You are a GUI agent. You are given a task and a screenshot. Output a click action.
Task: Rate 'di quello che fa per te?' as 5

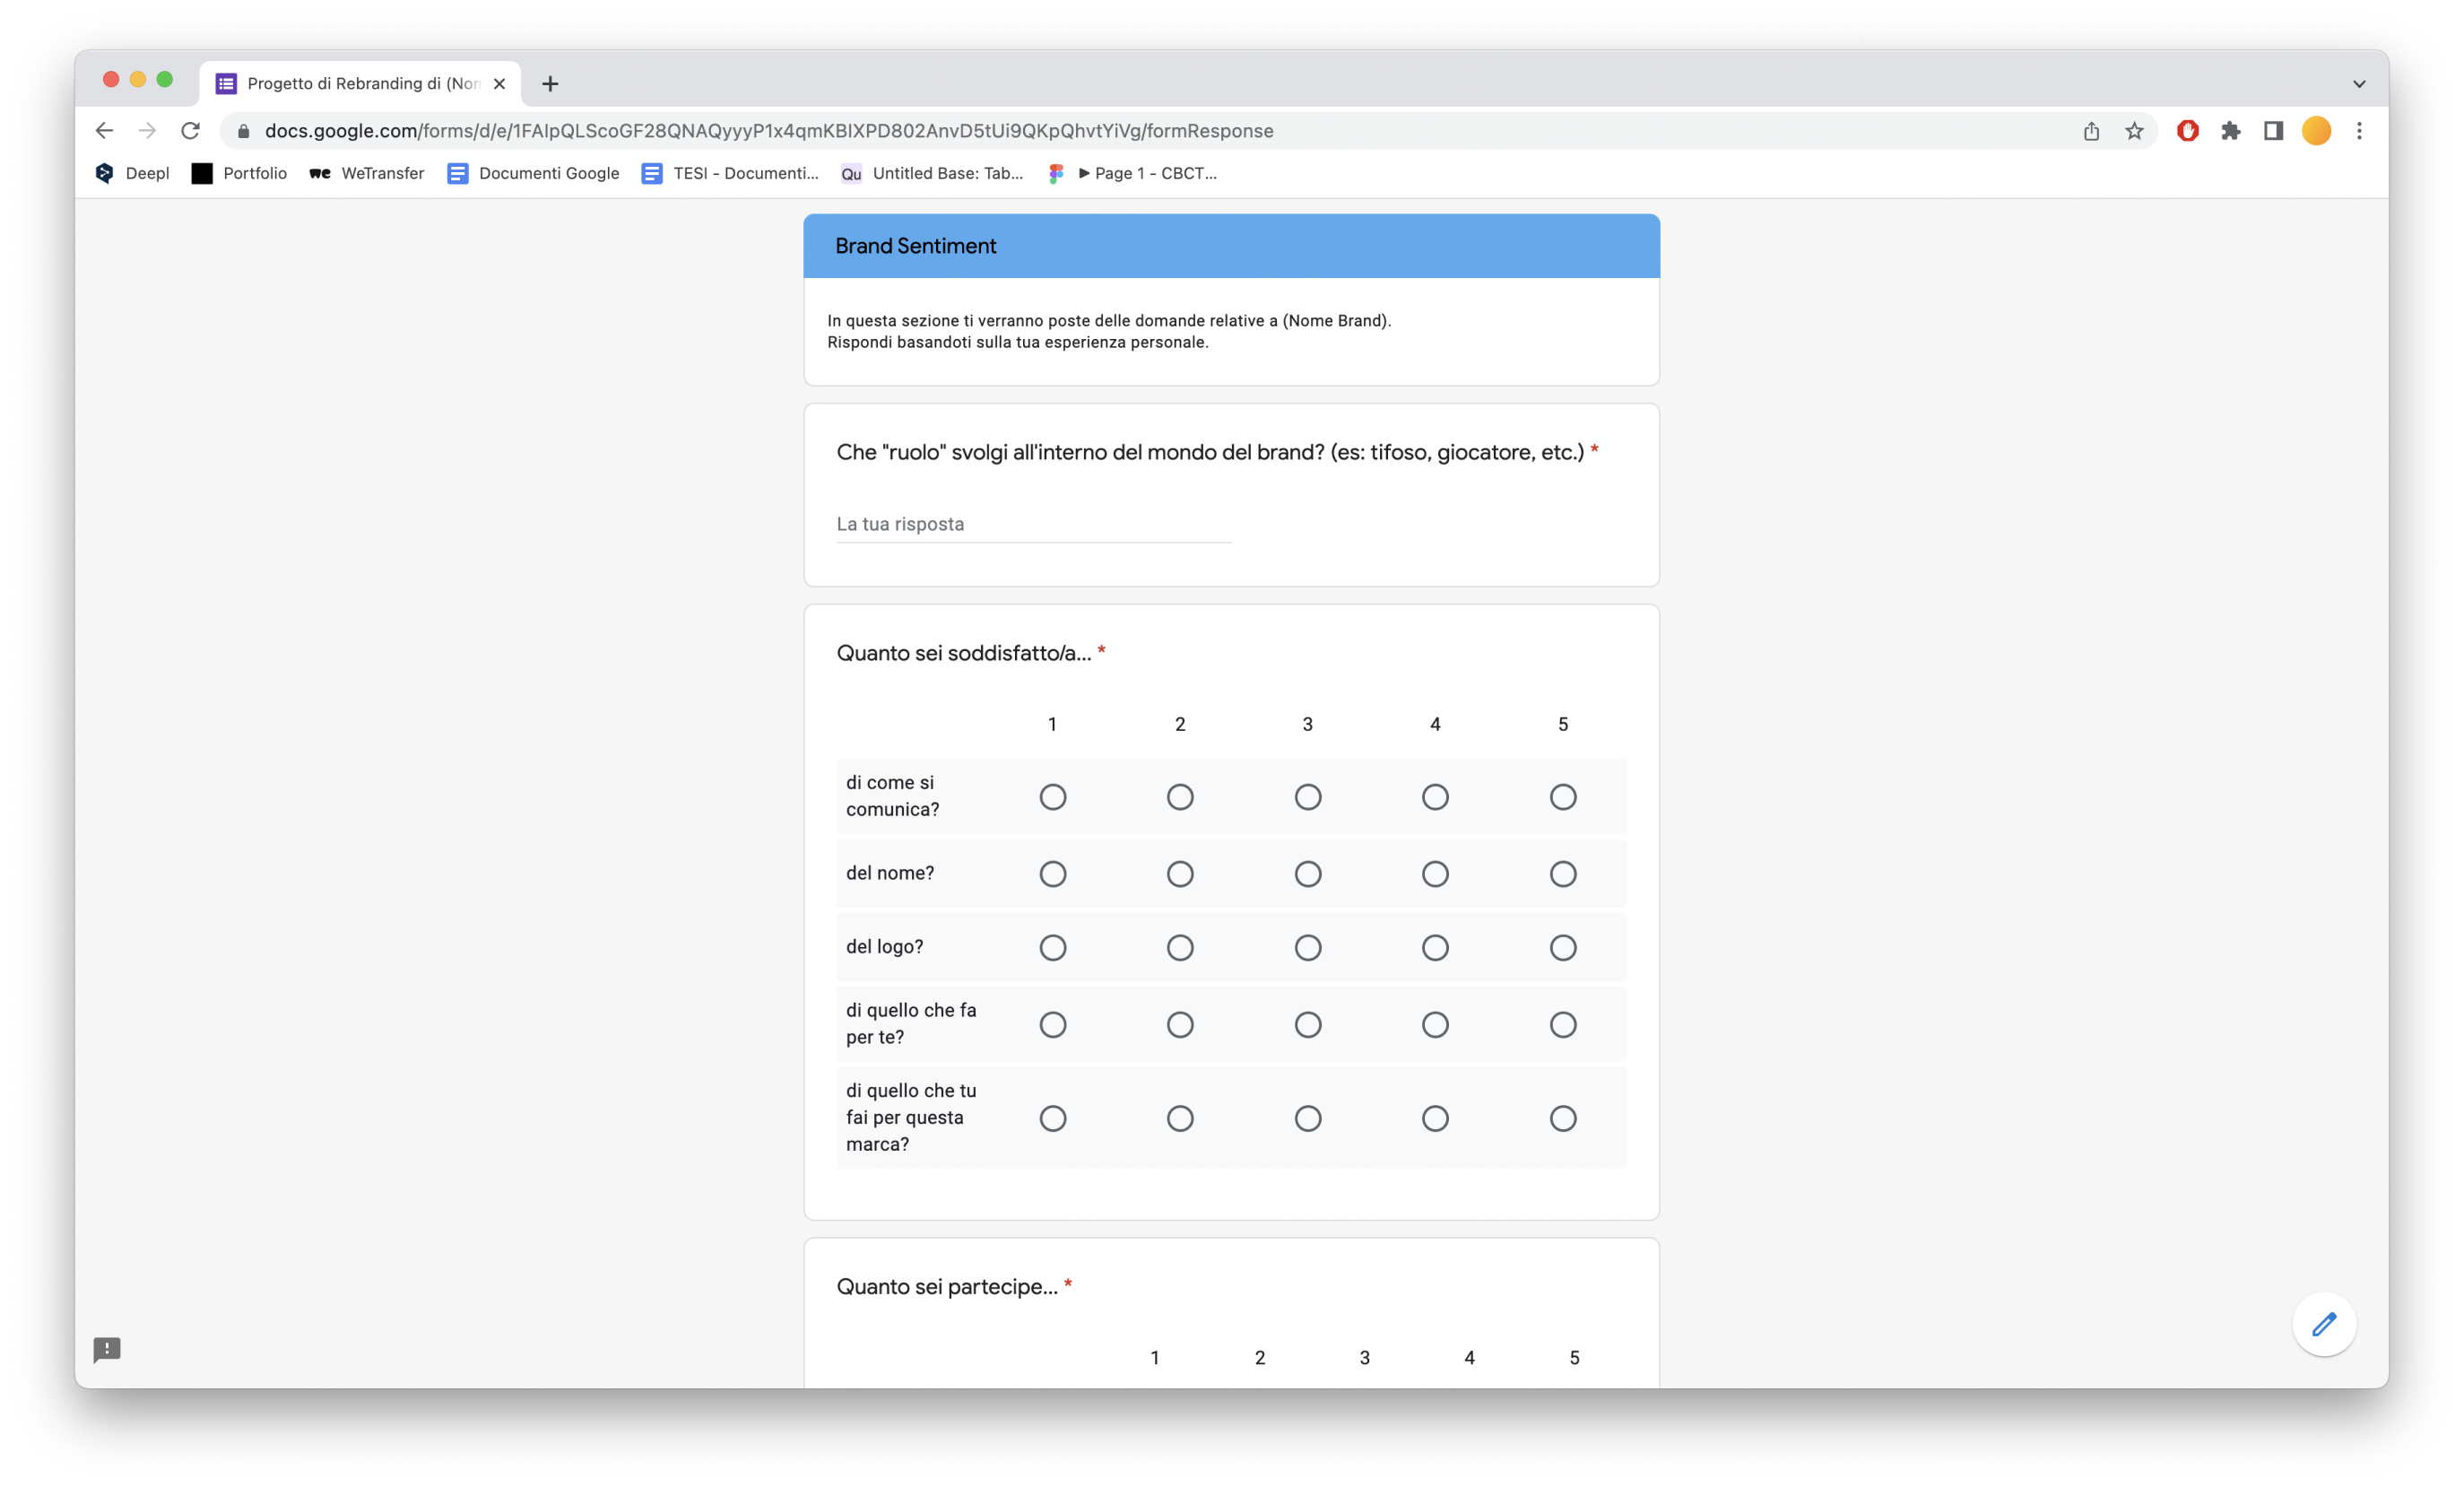pyautogui.click(x=1562, y=1025)
